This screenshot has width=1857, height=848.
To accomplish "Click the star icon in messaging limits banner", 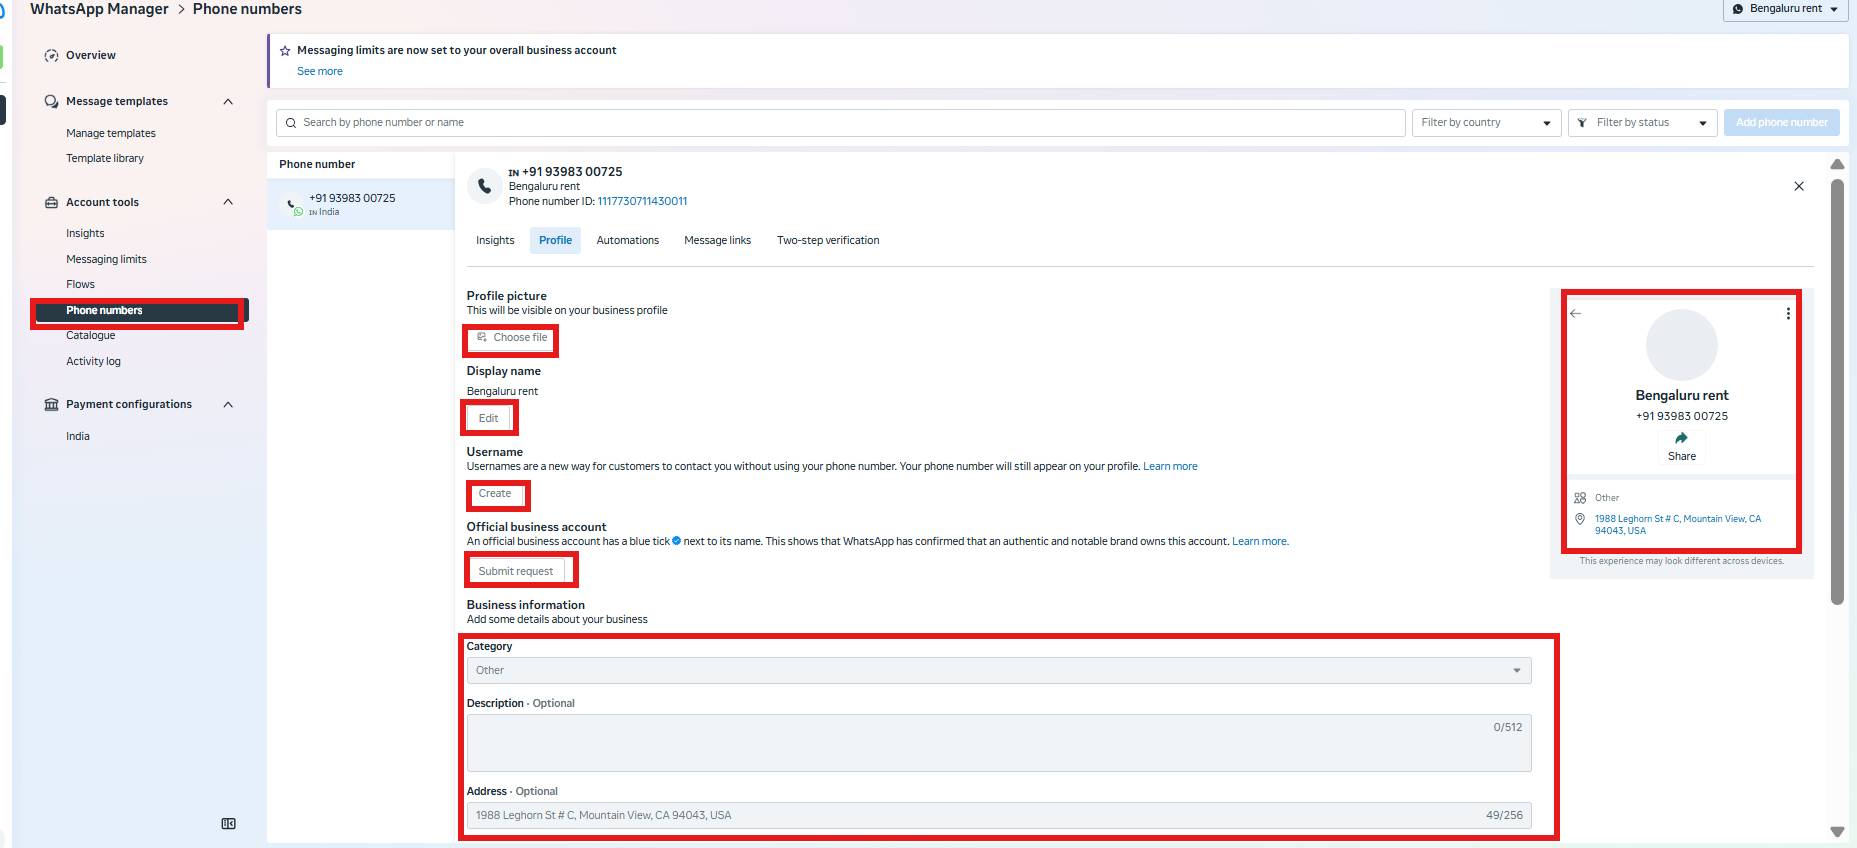I will coord(285,50).
